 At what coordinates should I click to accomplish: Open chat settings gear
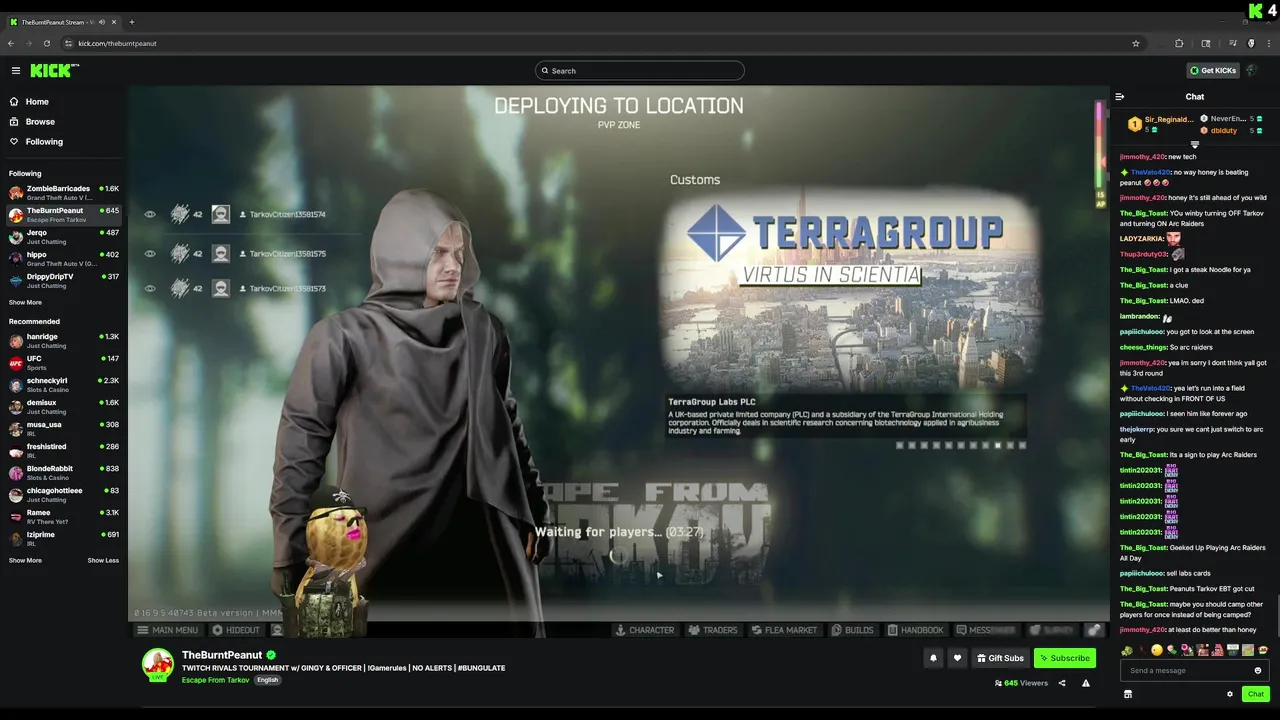point(1230,694)
